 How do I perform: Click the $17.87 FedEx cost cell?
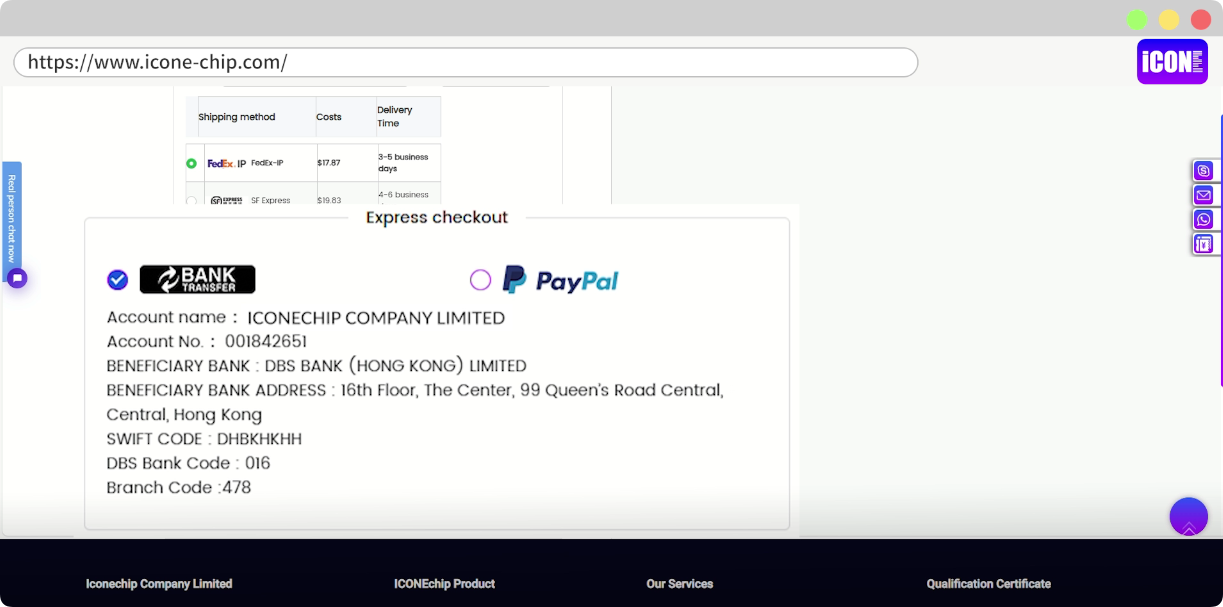click(x=329, y=163)
